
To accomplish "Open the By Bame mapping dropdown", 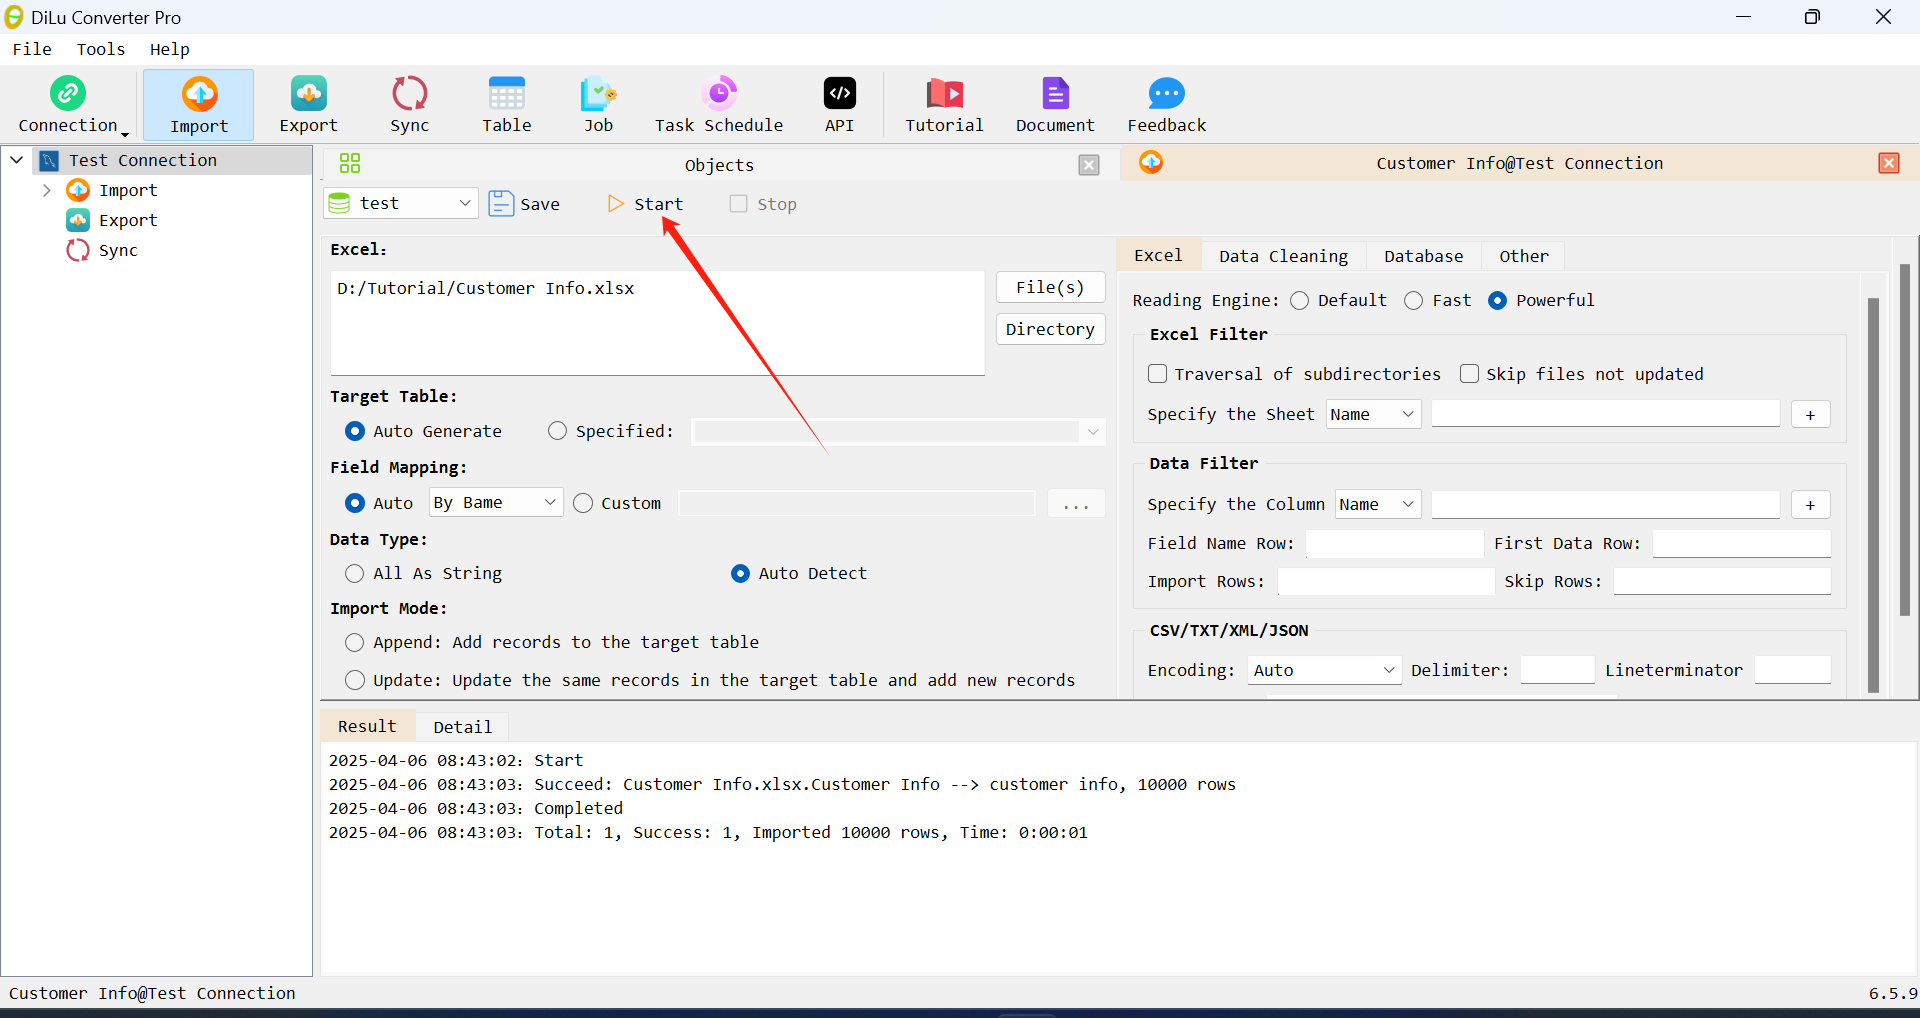I will (x=550, y=502).
